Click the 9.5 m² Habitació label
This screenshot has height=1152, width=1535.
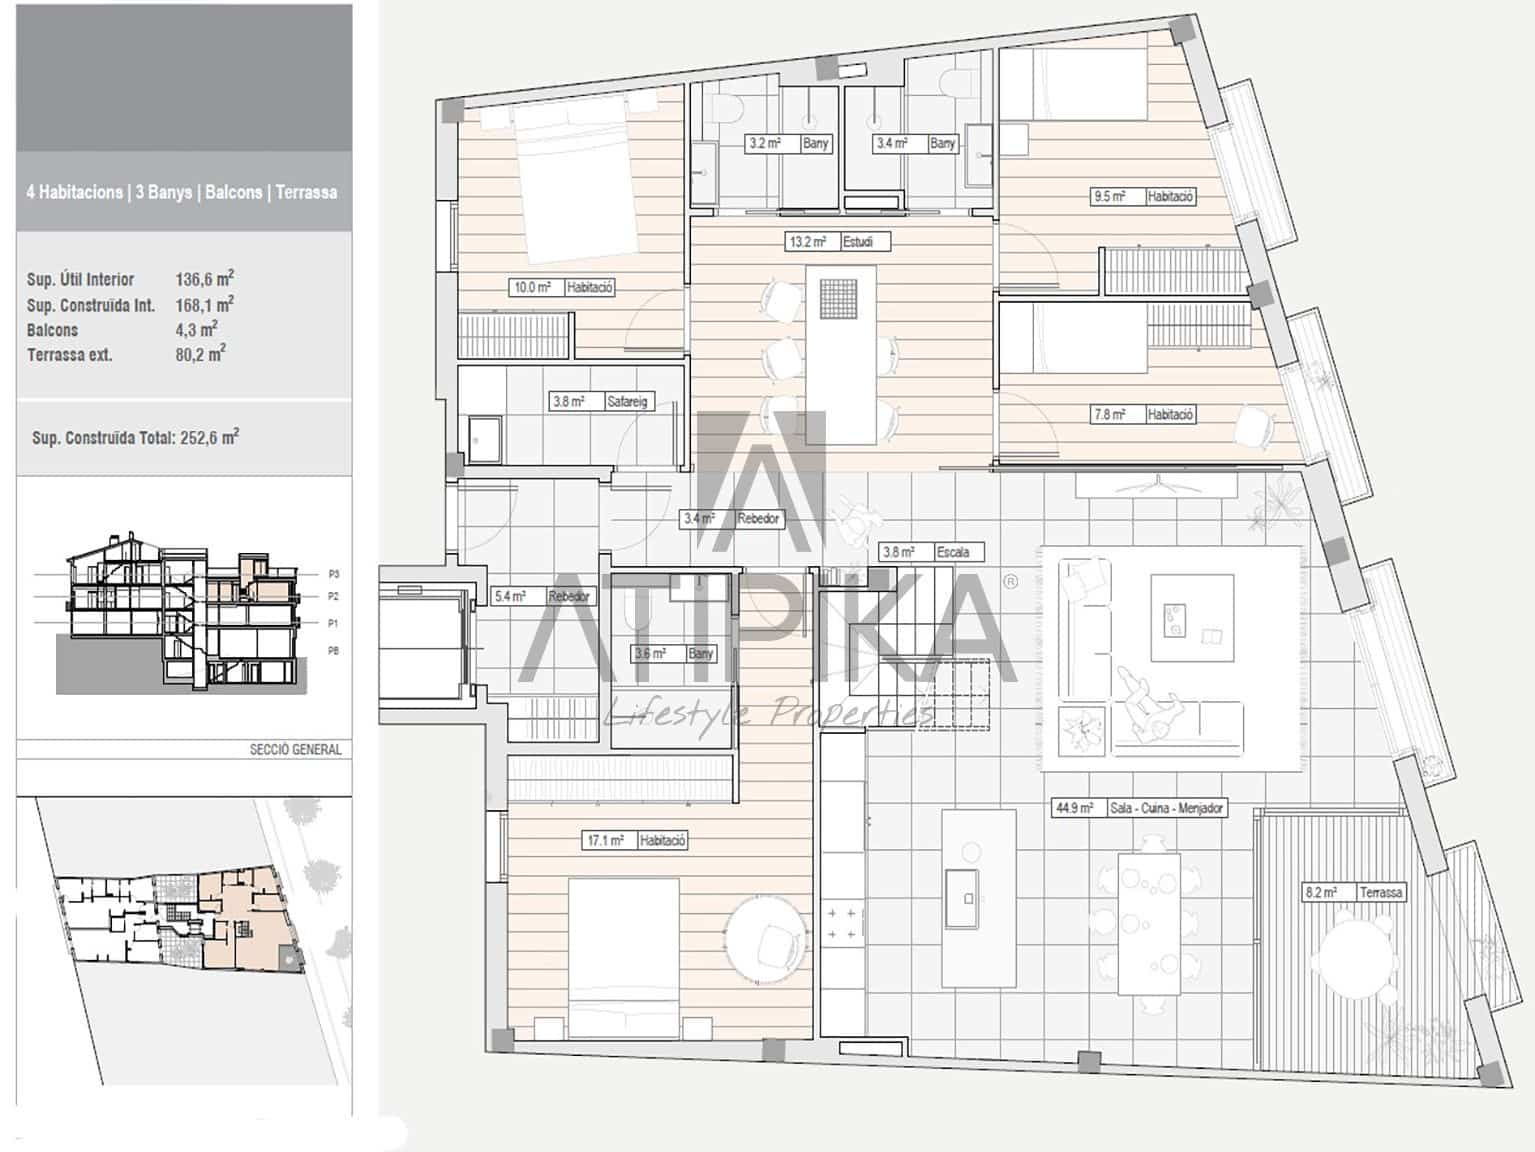point(1143,197)
